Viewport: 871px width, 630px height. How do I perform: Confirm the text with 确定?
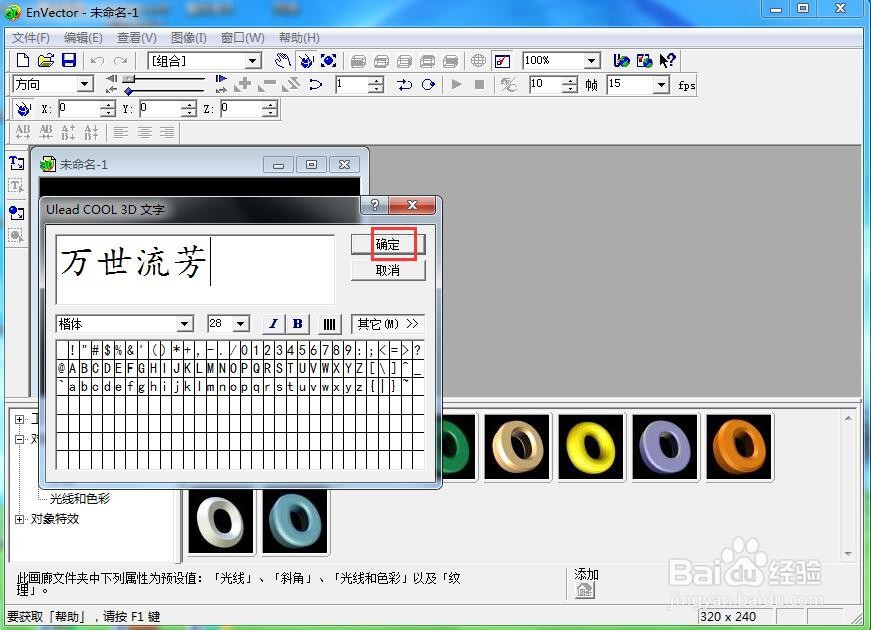click(x=388, y=244)
